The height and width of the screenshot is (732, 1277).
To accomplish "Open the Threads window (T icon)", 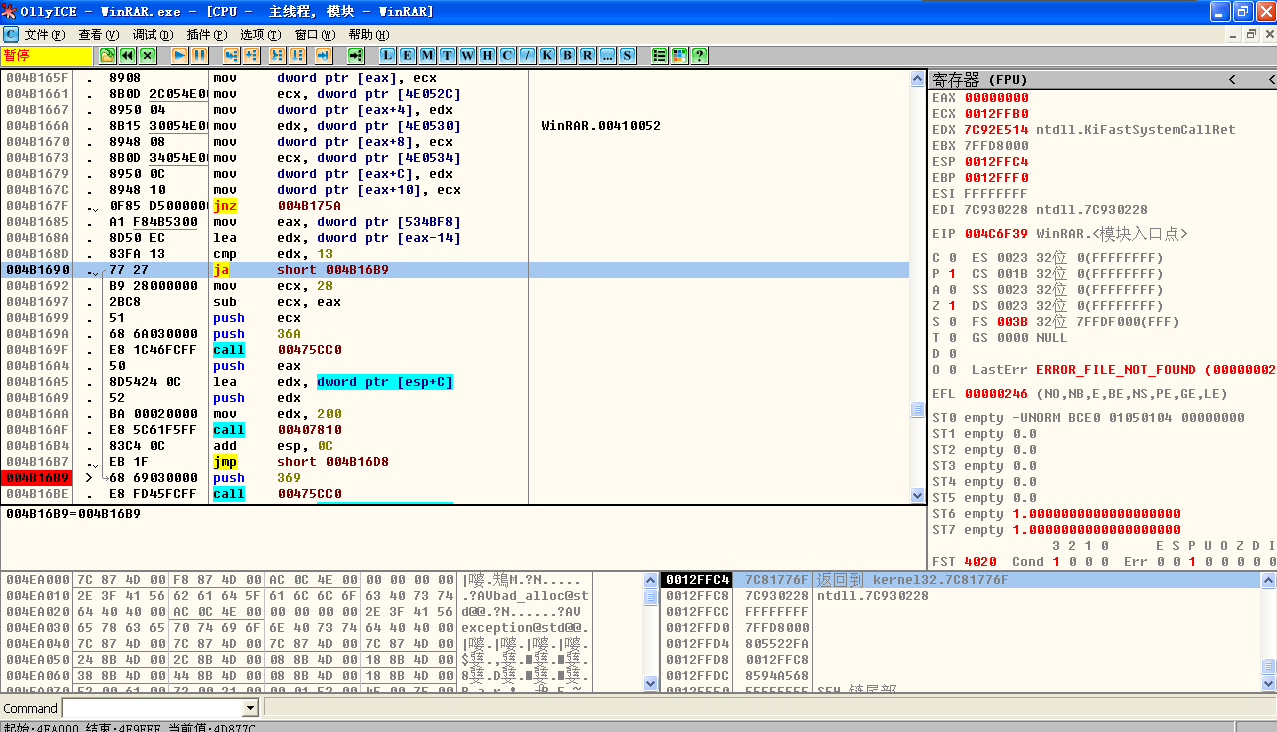I will (447, 56).
